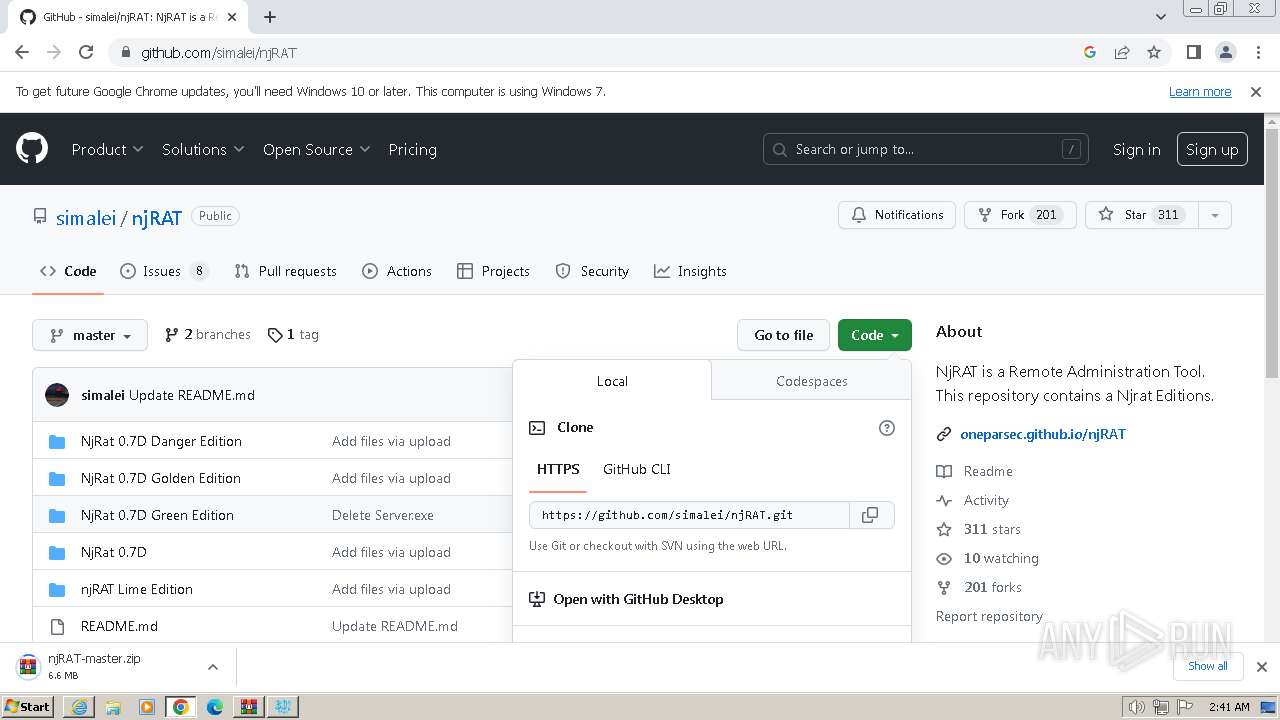Screen dimensions: 1280x720
Task: Click the Clone help question mark icon
Action: click(886, 428)
